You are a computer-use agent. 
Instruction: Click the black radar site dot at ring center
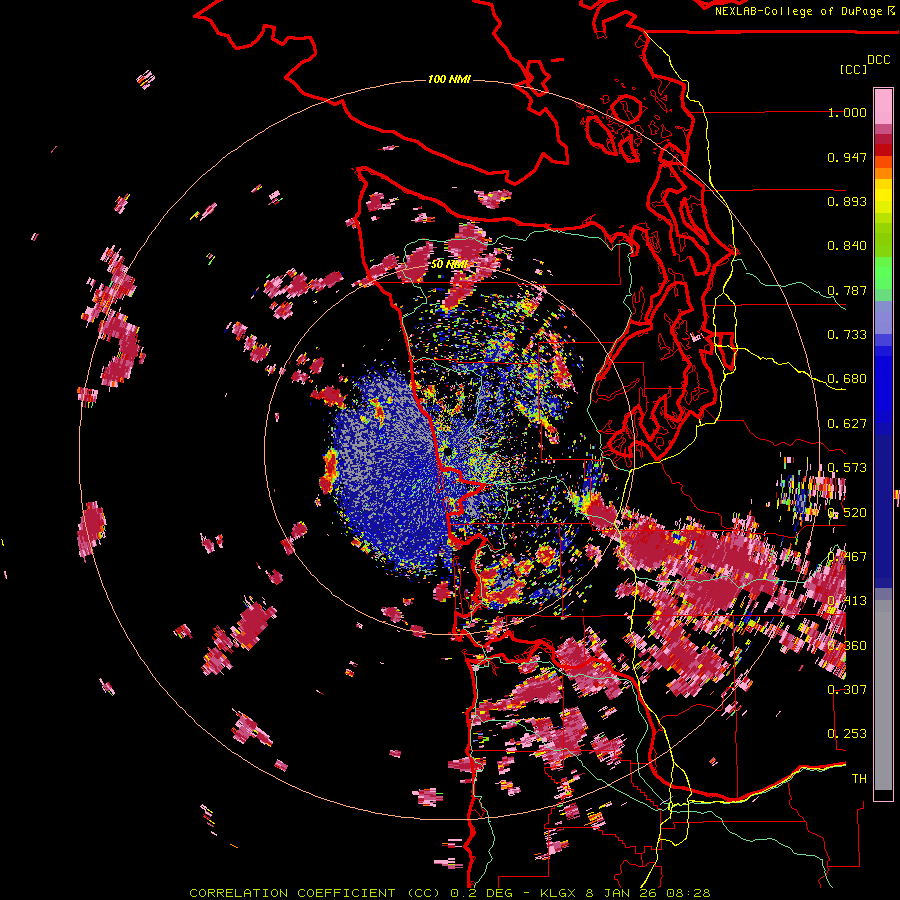pos(448,452)
